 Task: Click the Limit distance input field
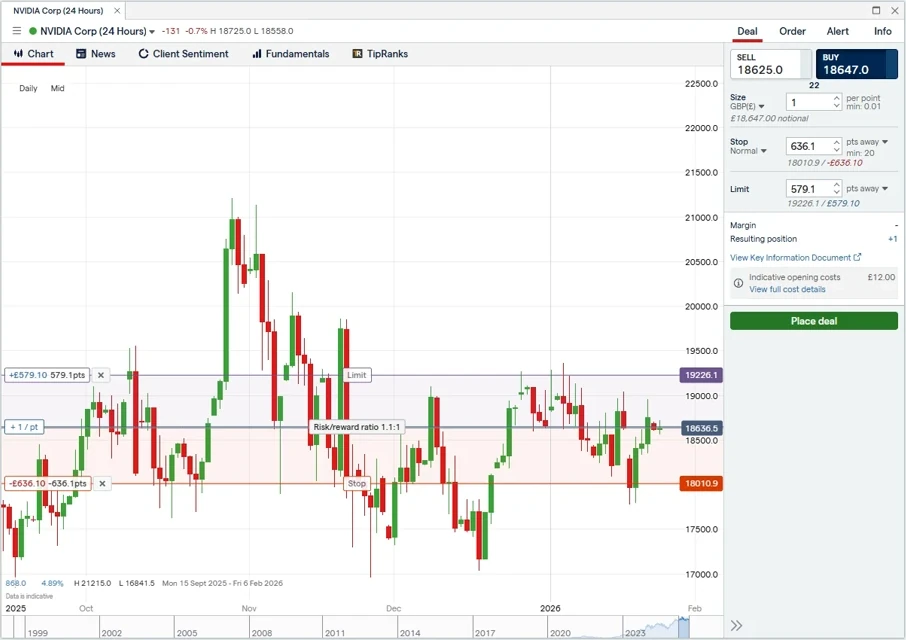pos(809,189)
